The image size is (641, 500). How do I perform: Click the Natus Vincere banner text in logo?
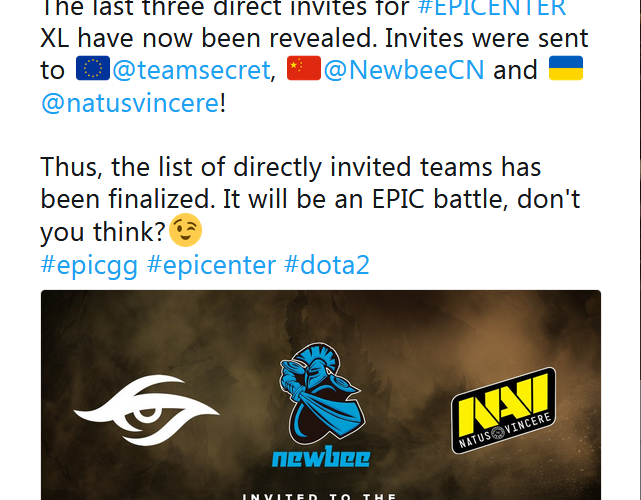click(505, 431)
